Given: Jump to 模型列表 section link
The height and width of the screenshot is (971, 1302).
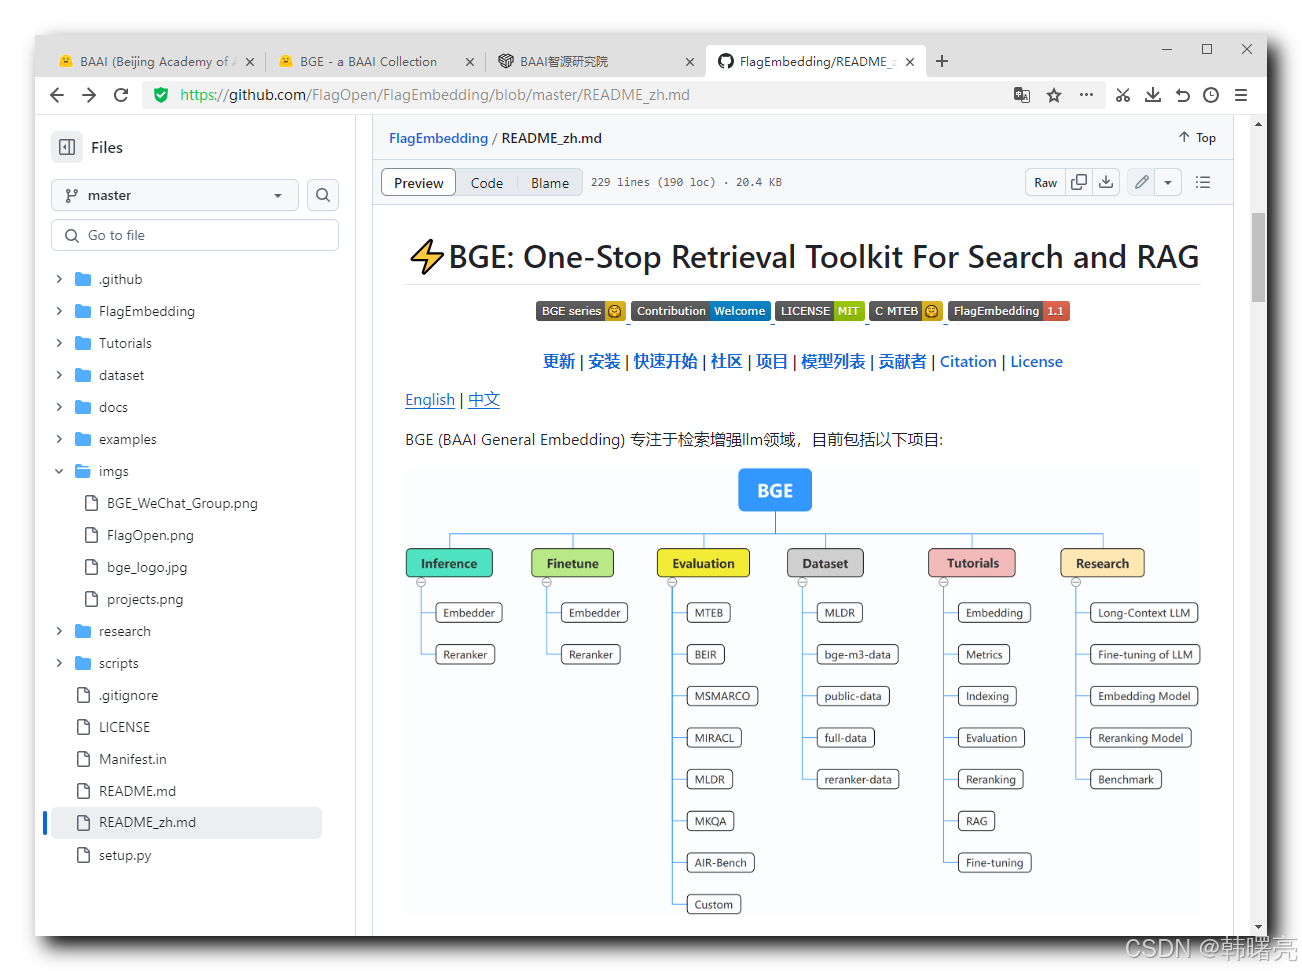Looking at the screenshot, I should tap(833, 362).
